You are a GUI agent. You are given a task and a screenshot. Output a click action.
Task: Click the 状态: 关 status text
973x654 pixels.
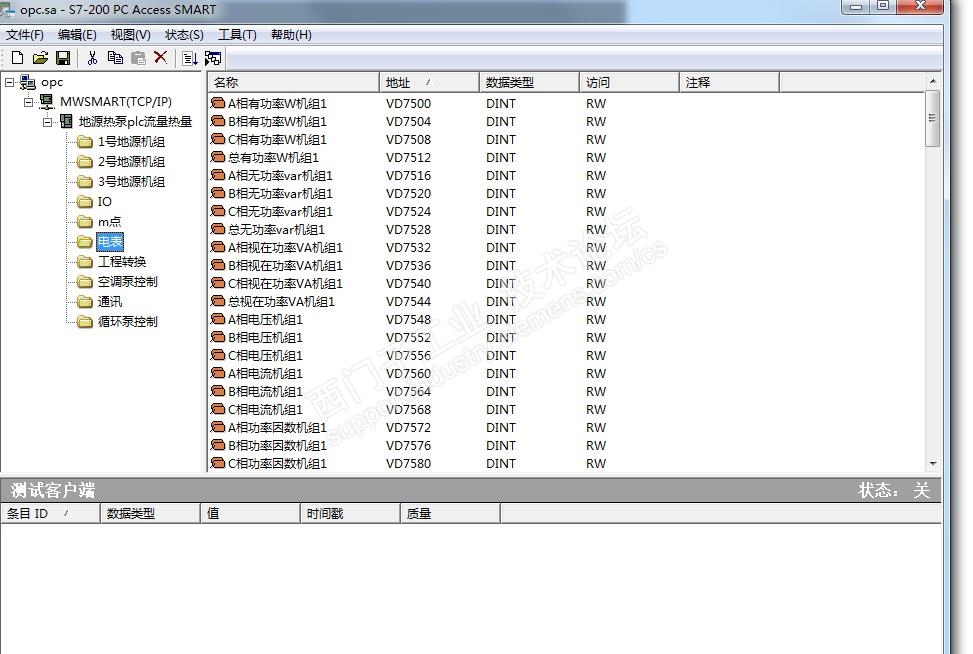click(x=894, y=490)
